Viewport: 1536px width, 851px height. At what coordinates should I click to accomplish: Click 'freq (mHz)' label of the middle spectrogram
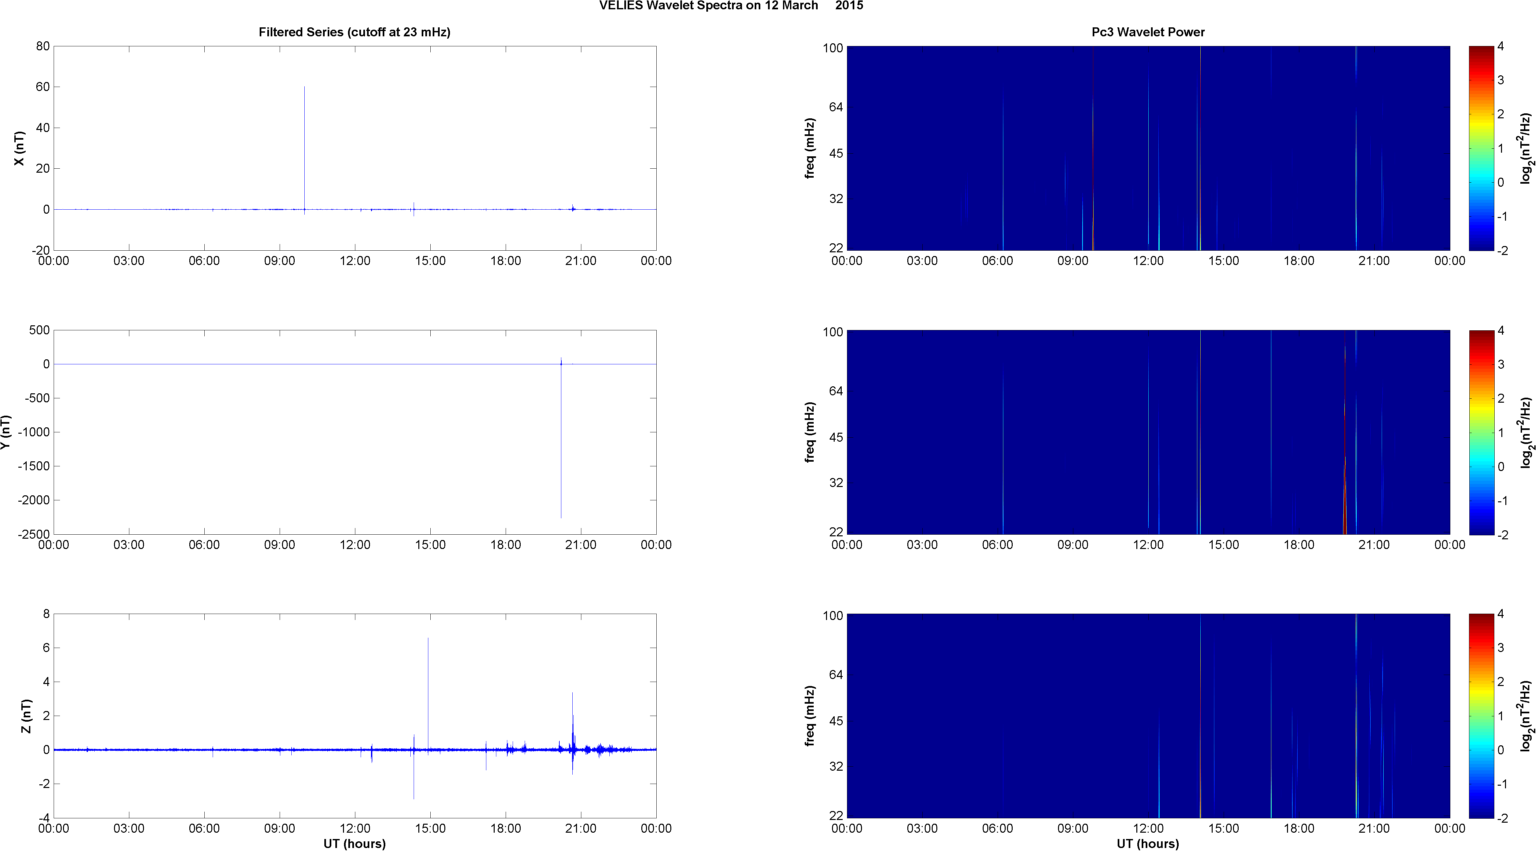coord(810,432)
